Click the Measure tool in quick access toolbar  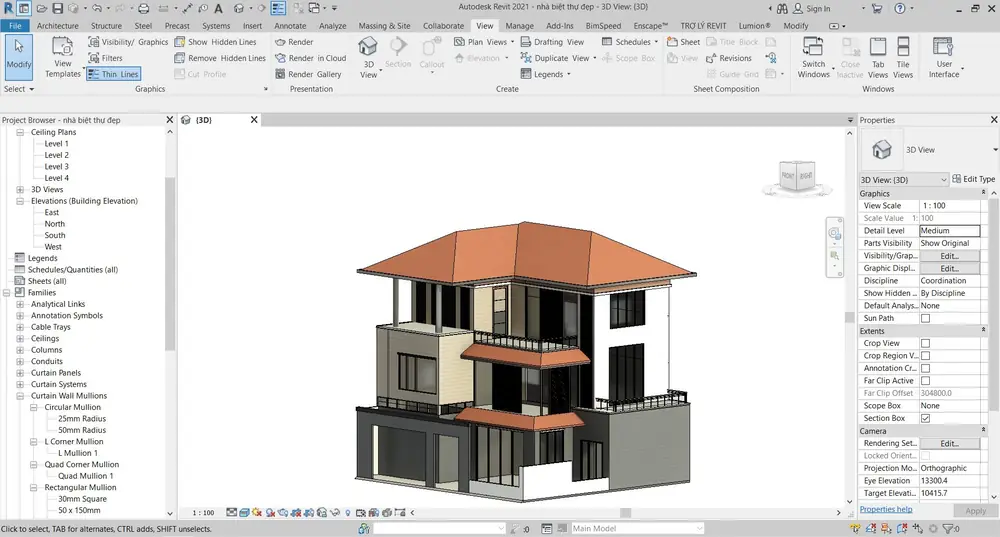[x=164, y=8]
